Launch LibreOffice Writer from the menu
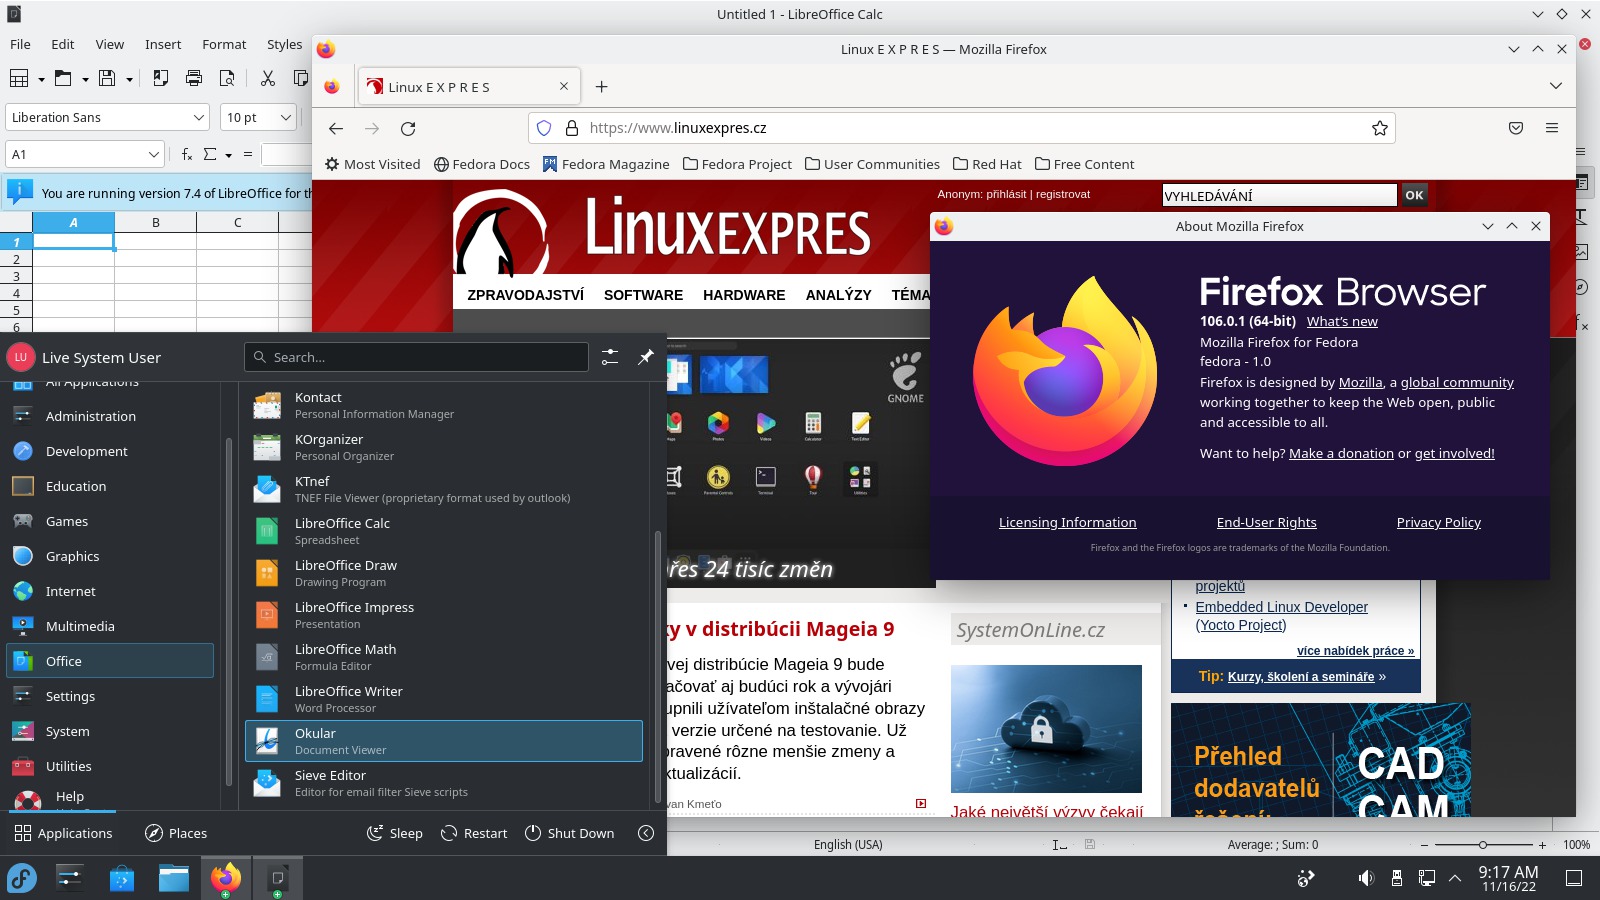1600x900 pixels. [444, 699]
